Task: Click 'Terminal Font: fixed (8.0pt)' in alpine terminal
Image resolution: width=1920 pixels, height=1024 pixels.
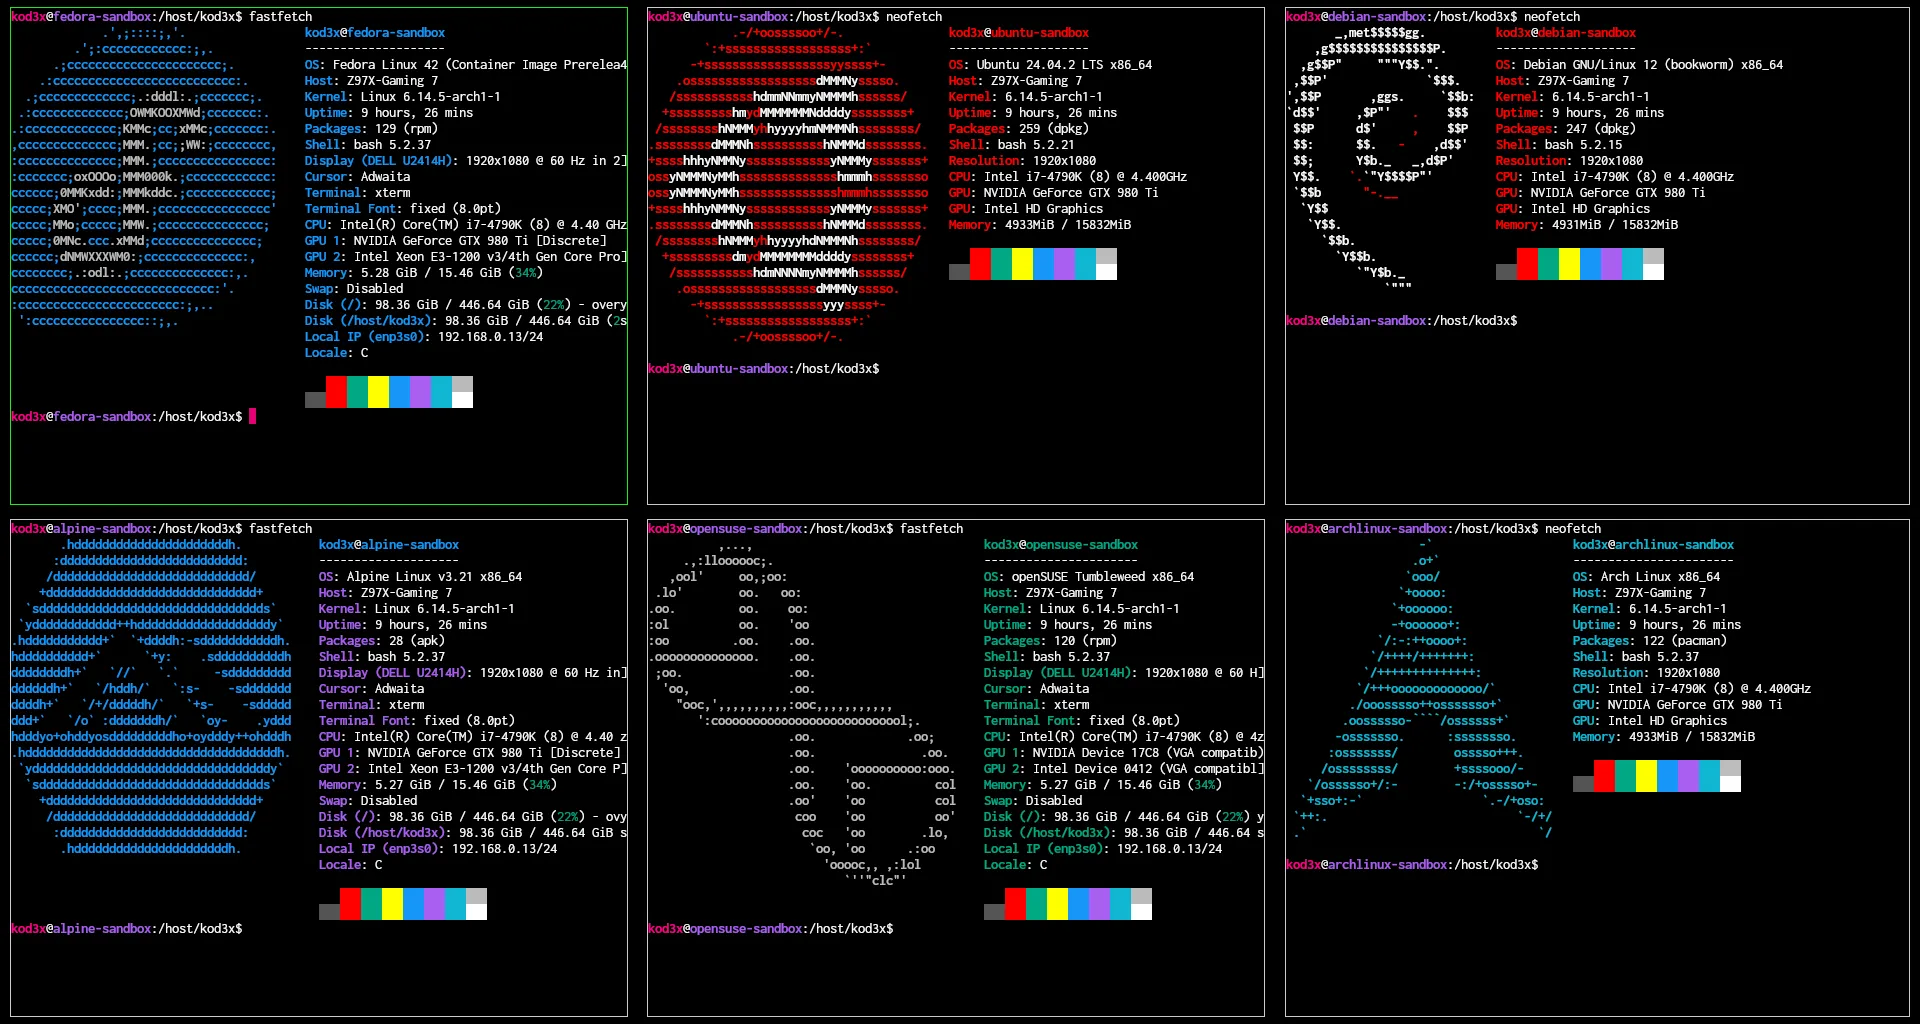Action: [x=417, y=721]
